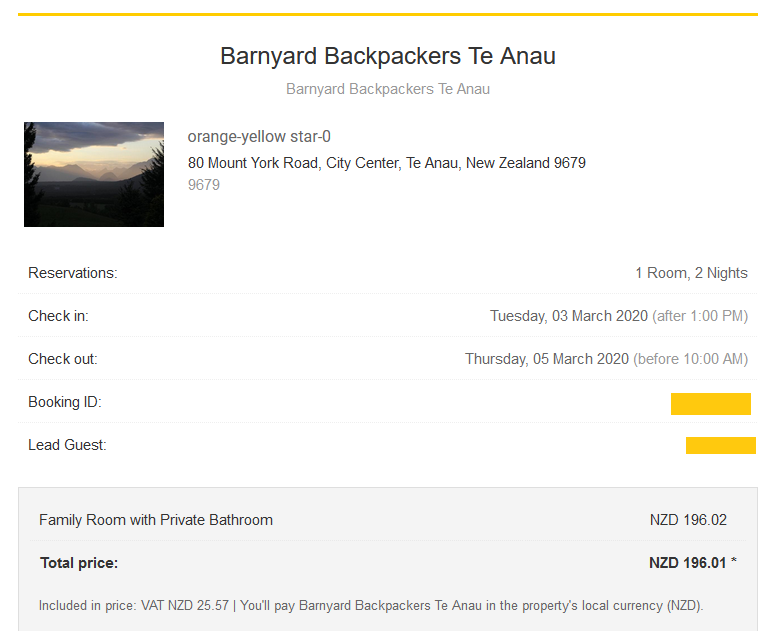Click the Tuesday, 03 March 2020 check-in date

tap(568, 316)
